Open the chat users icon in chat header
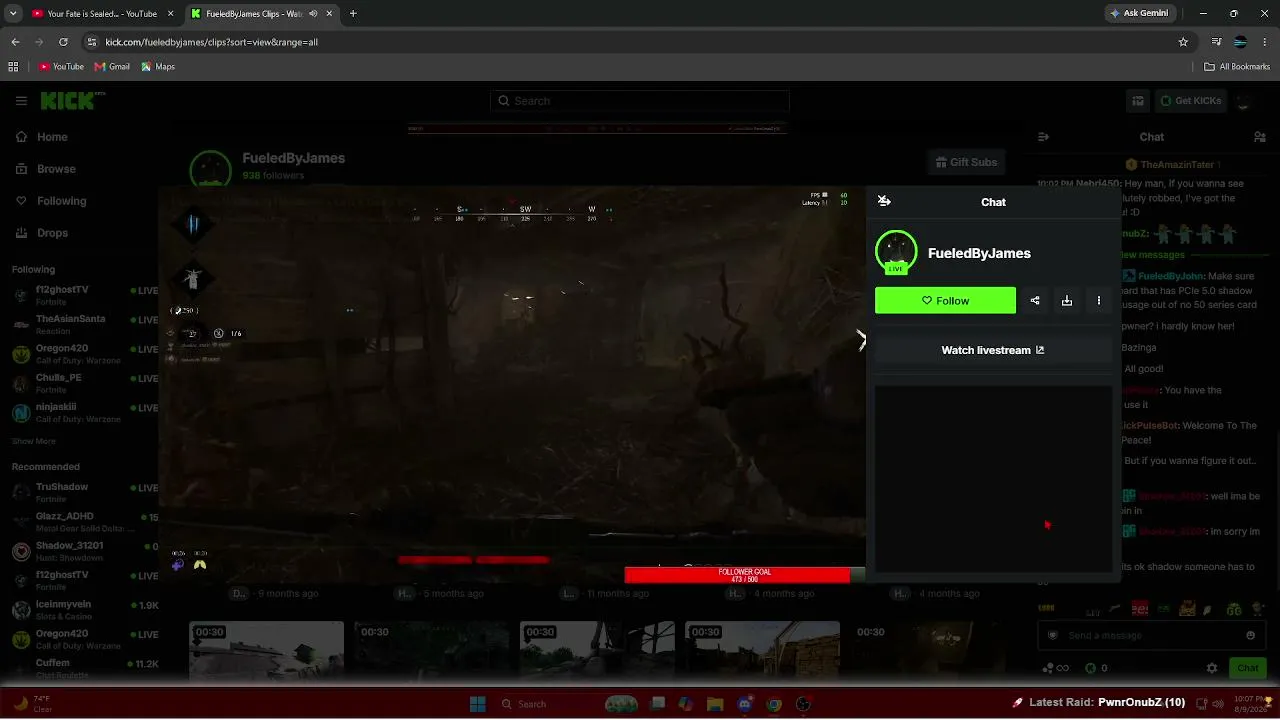The width and height of the screenshot is (1280, 720). coord(1260,137)
